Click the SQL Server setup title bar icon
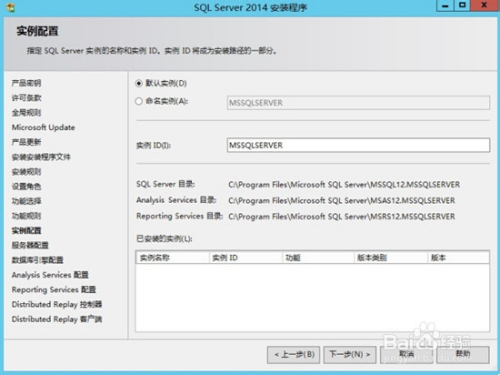The height and width of the screenshot is (375, 500). coord(10,7)
